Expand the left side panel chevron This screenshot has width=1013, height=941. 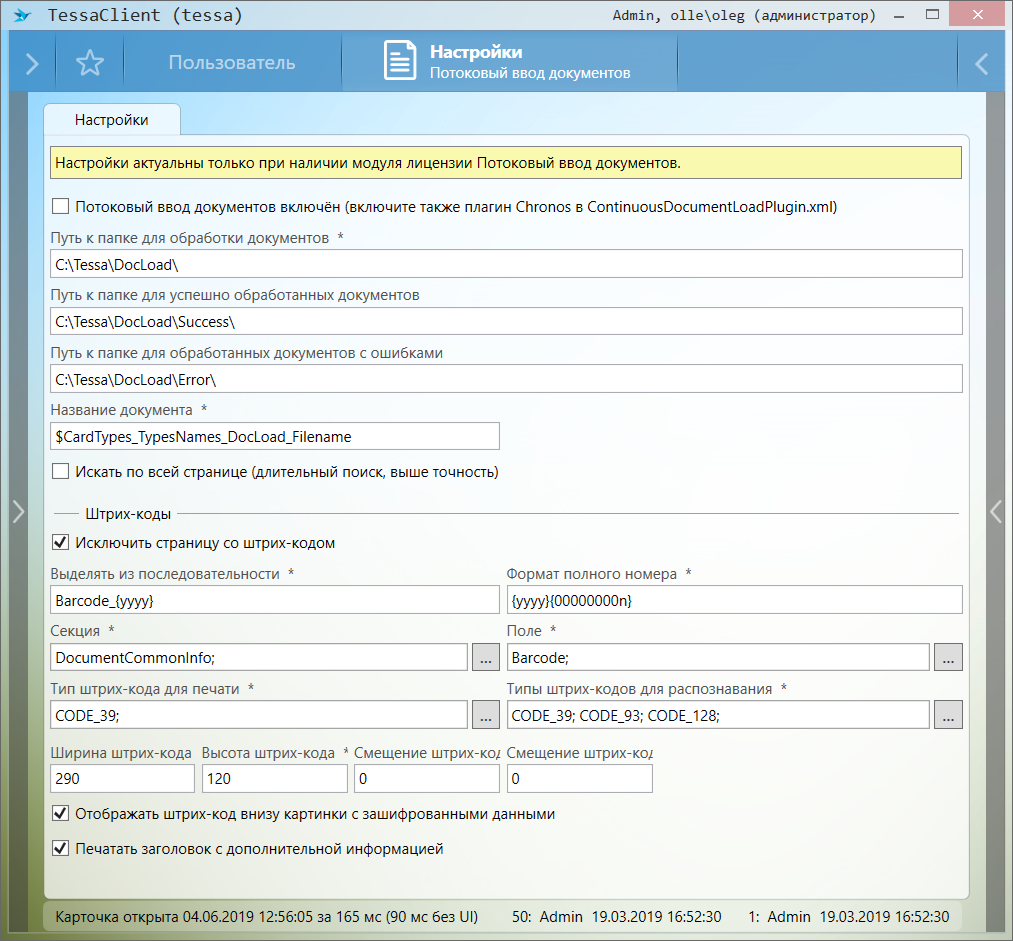17,511
